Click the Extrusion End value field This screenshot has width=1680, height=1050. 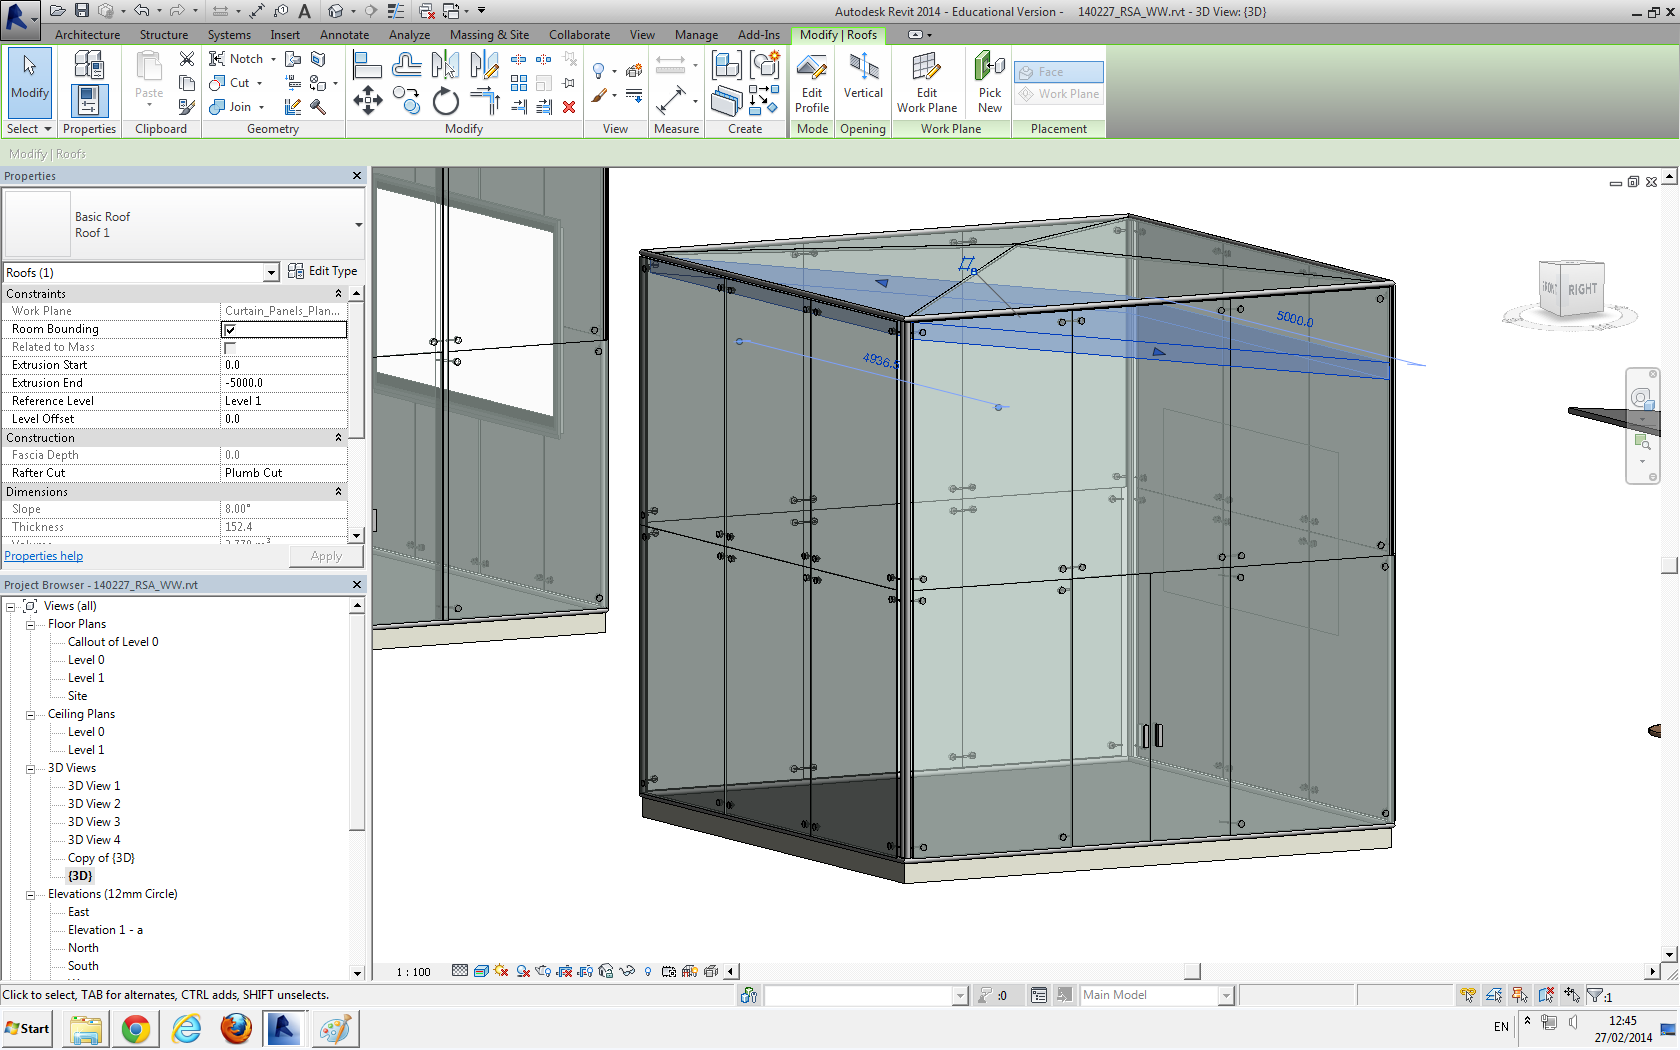(284, 383)
